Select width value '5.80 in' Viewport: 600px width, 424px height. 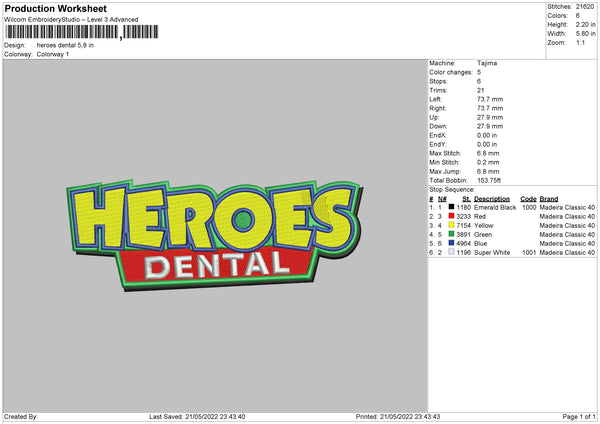click(585, 34)
